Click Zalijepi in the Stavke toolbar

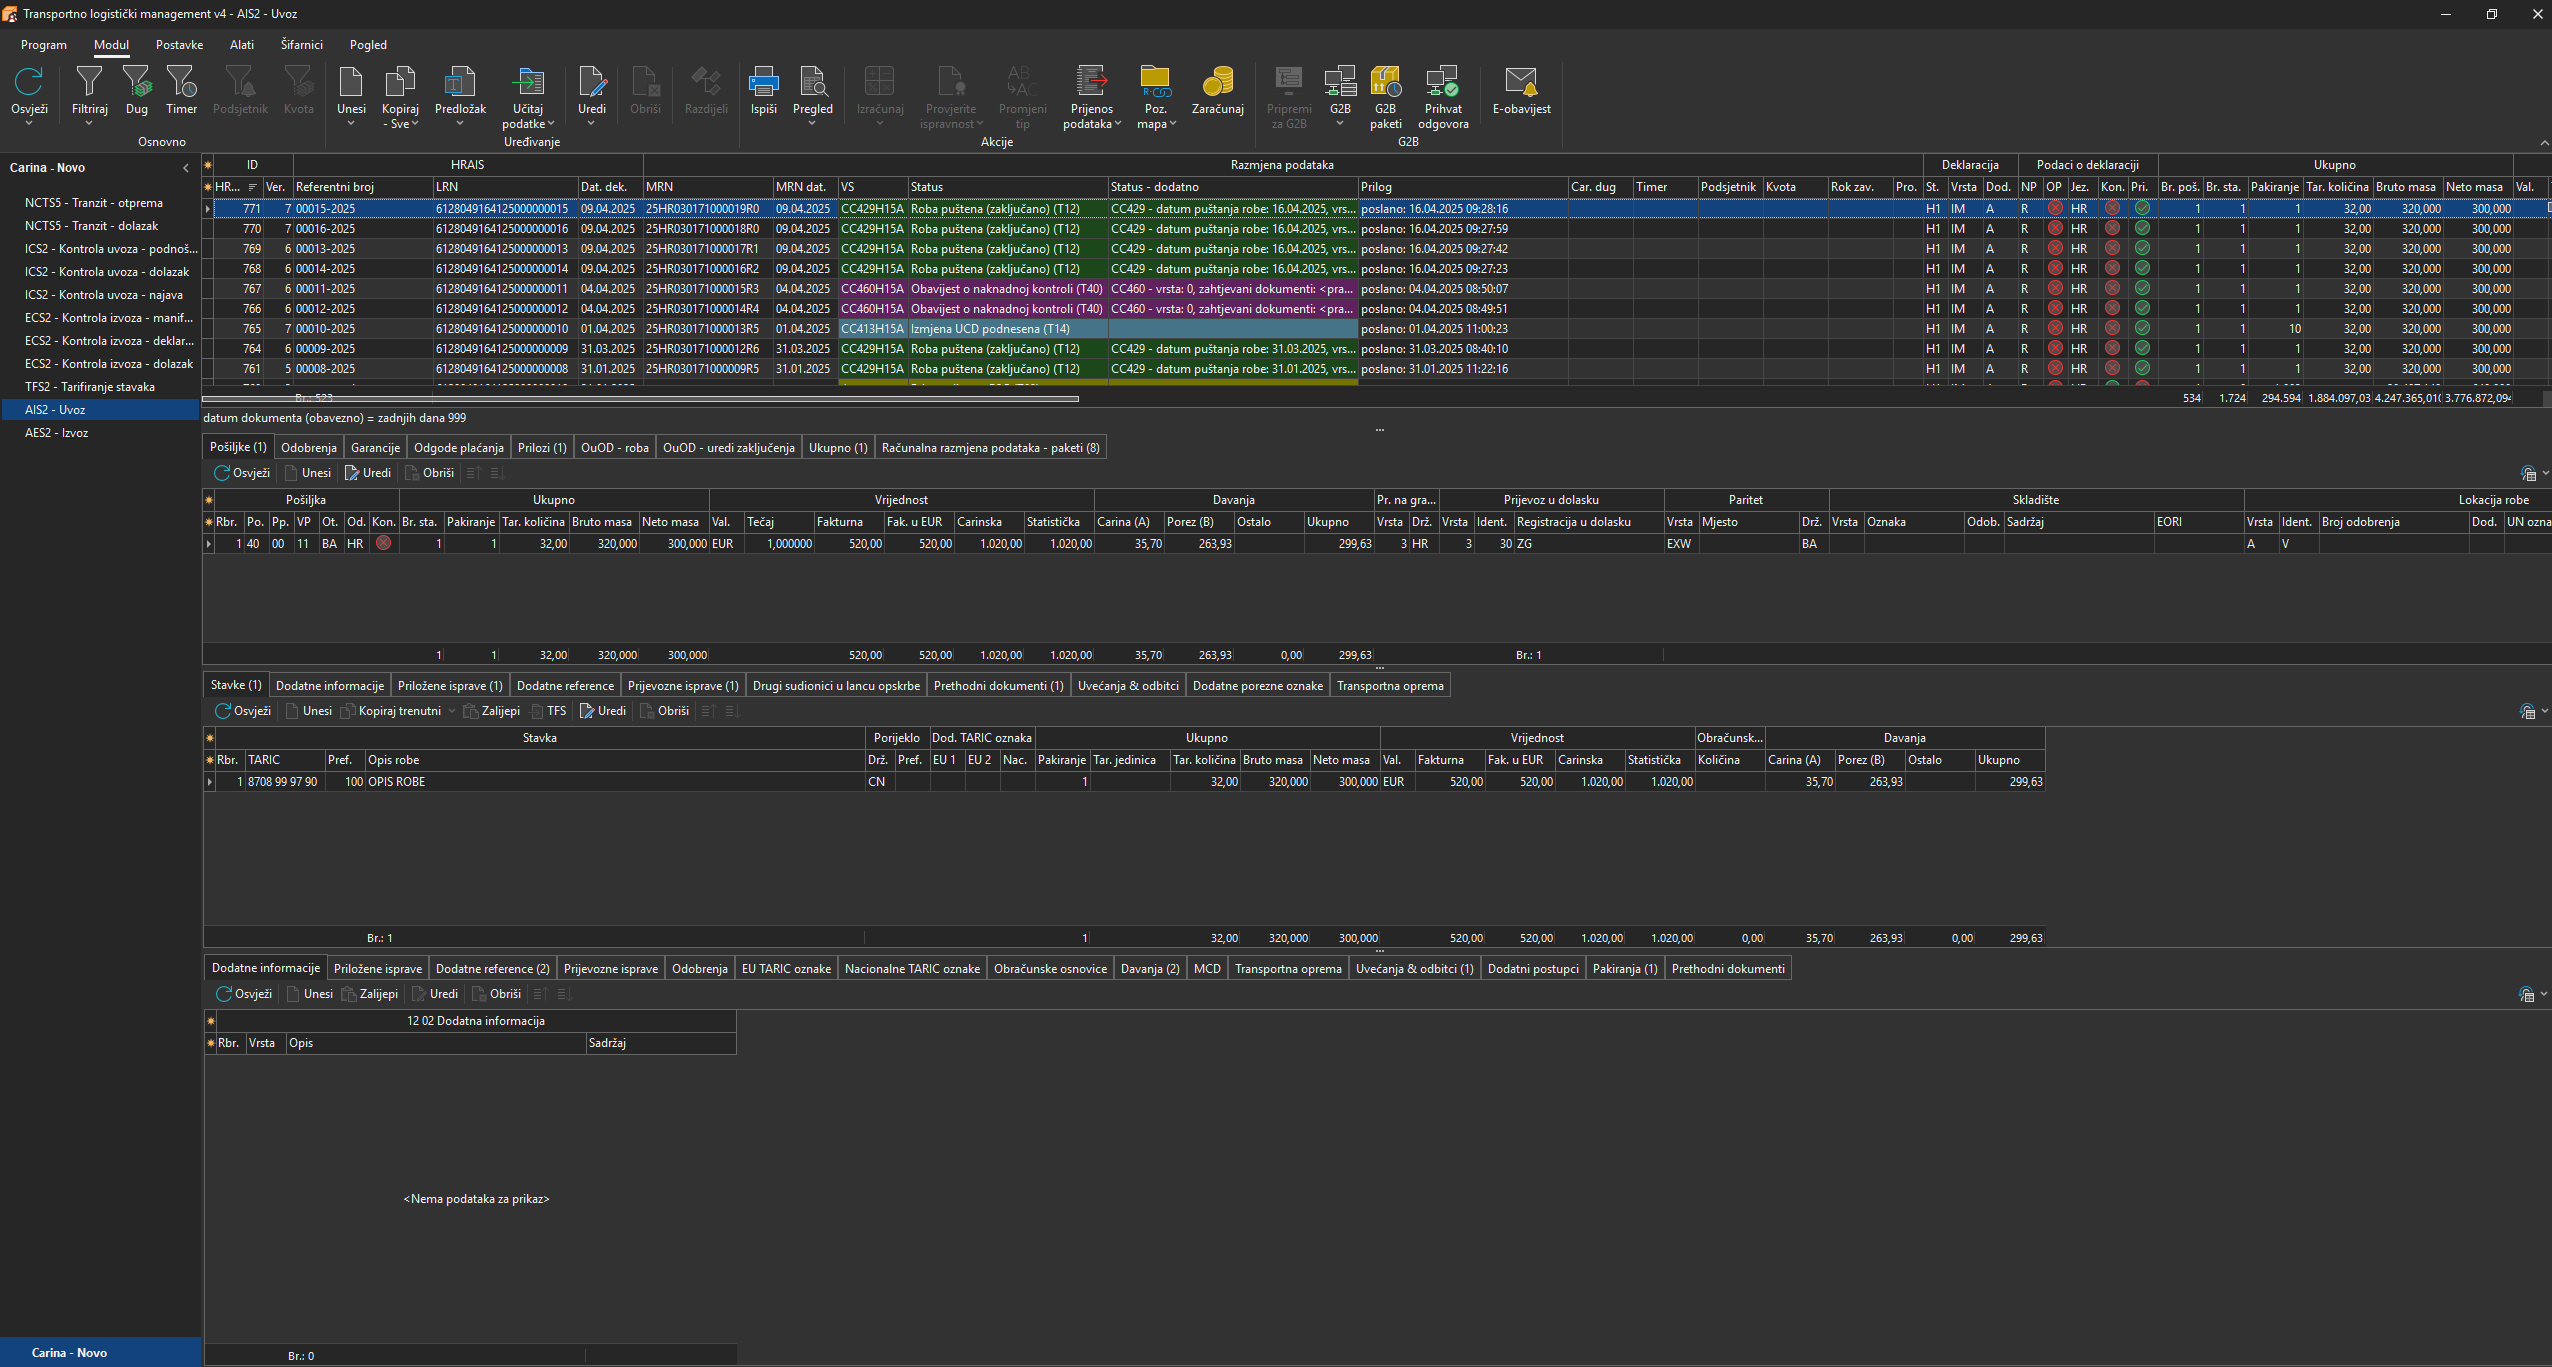pyautogui.click(x=491, y=711)
